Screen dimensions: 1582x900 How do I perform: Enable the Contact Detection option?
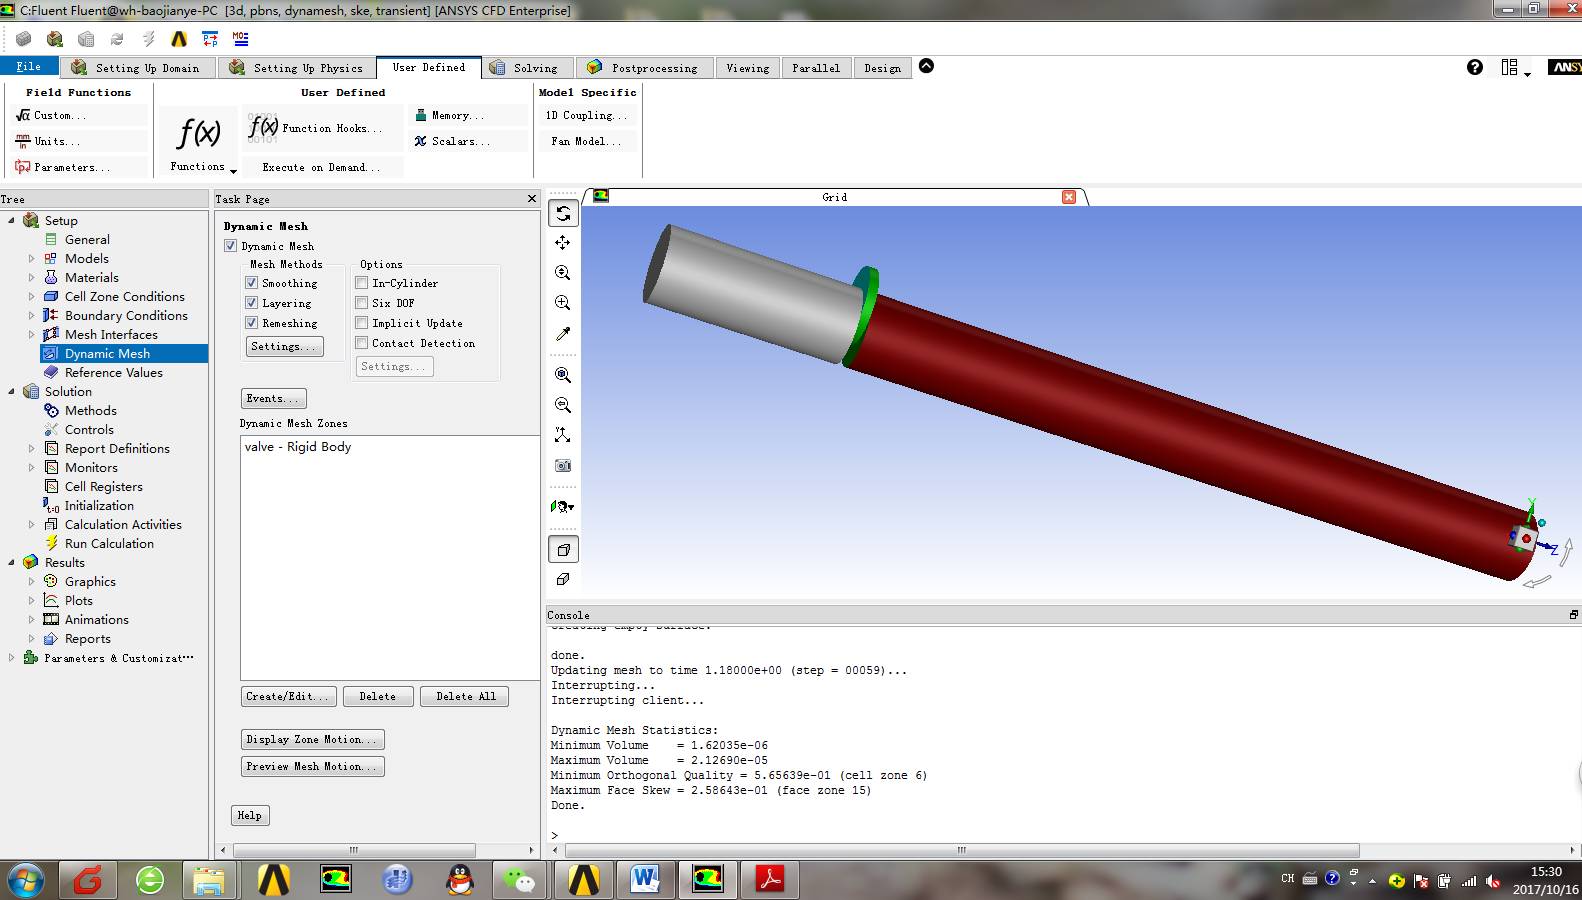362,343
